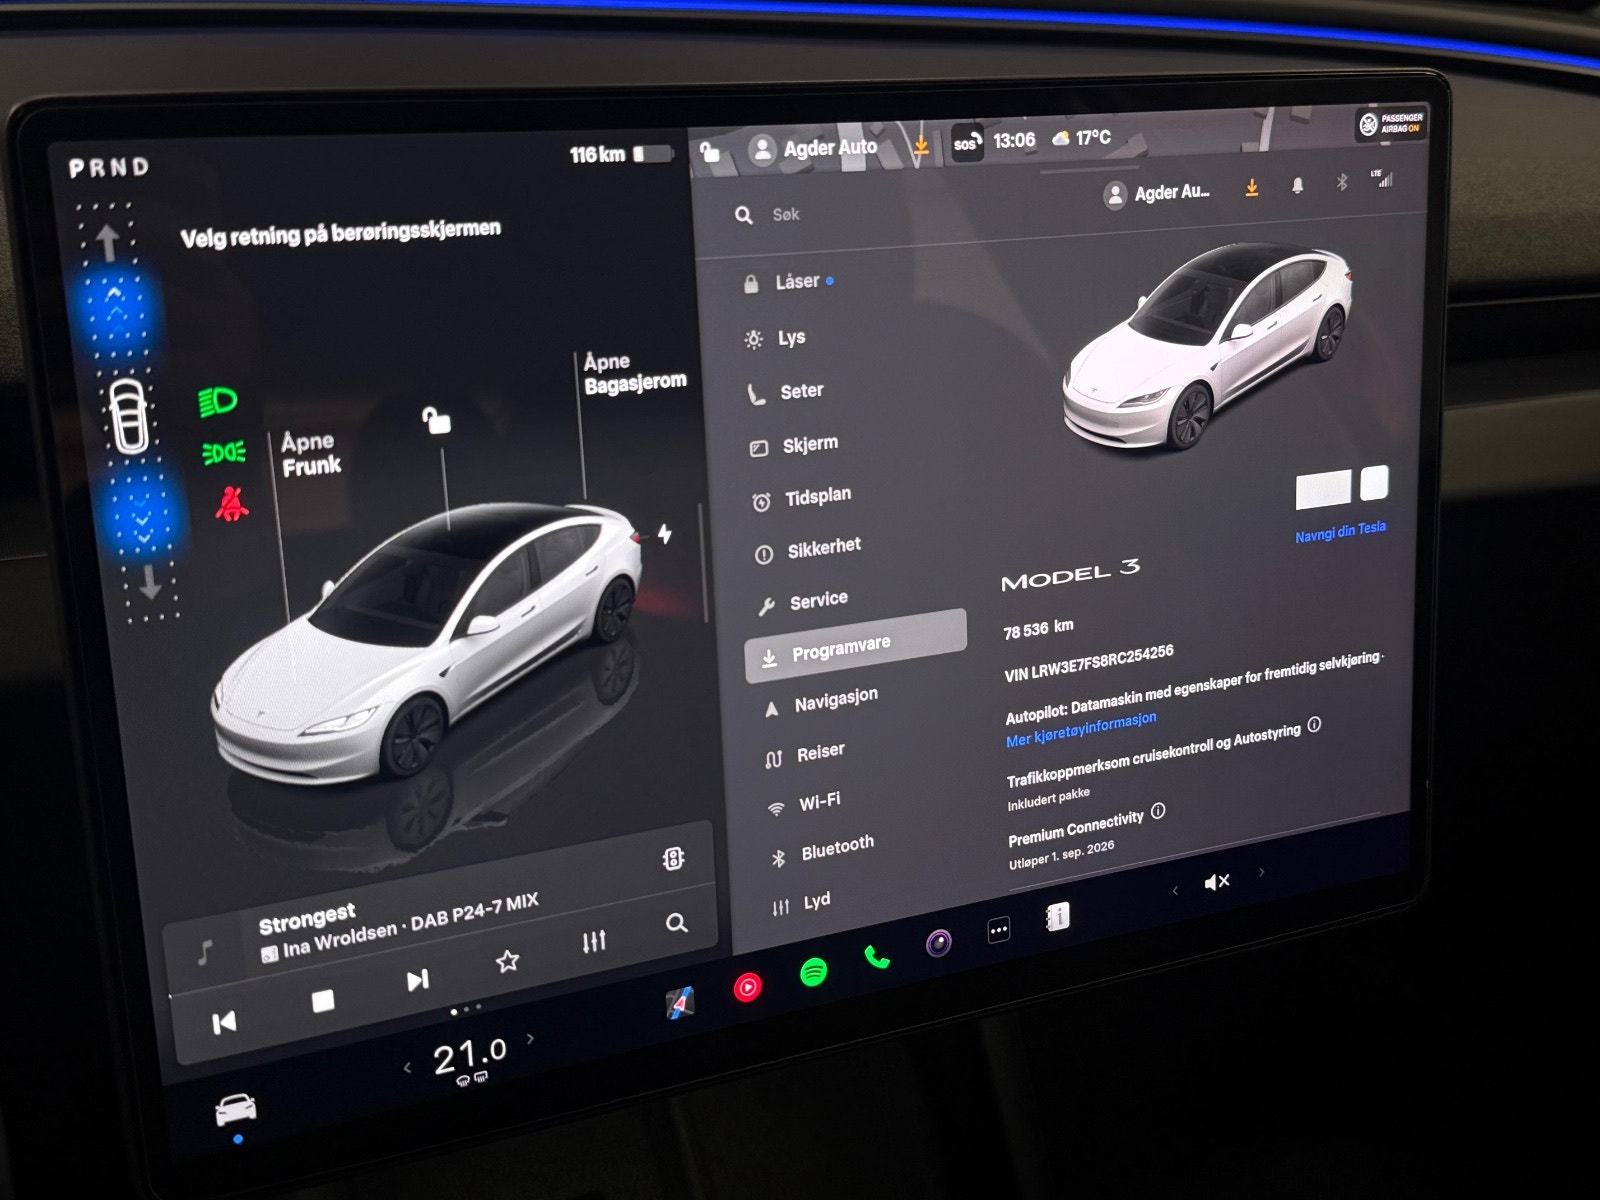The image size is (1600, 1200).
Task: Open all apps three-dot icon
Action: [x=998, y=930]
